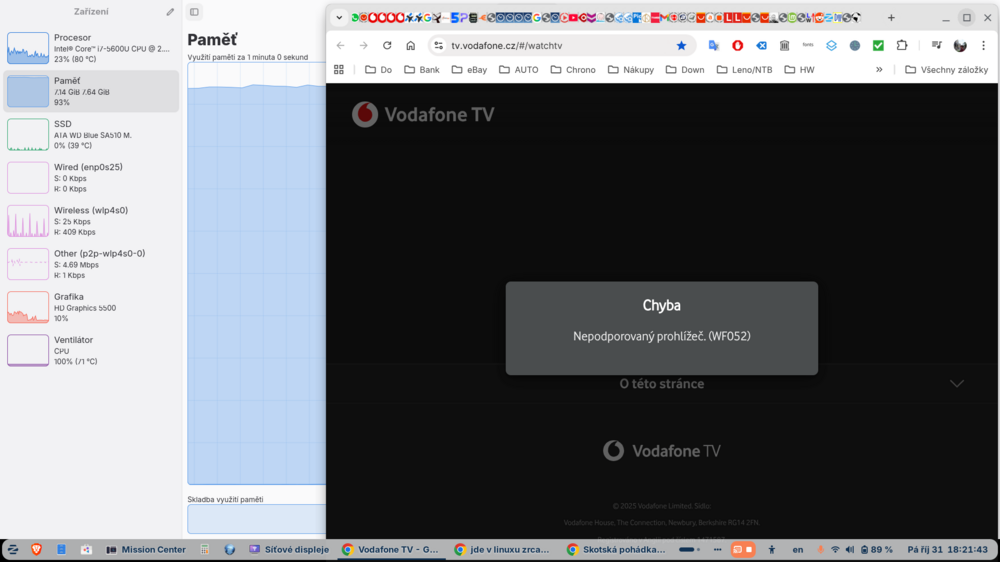
Task: Open the Chrome extensions puzzle icon
Action: 902,46
